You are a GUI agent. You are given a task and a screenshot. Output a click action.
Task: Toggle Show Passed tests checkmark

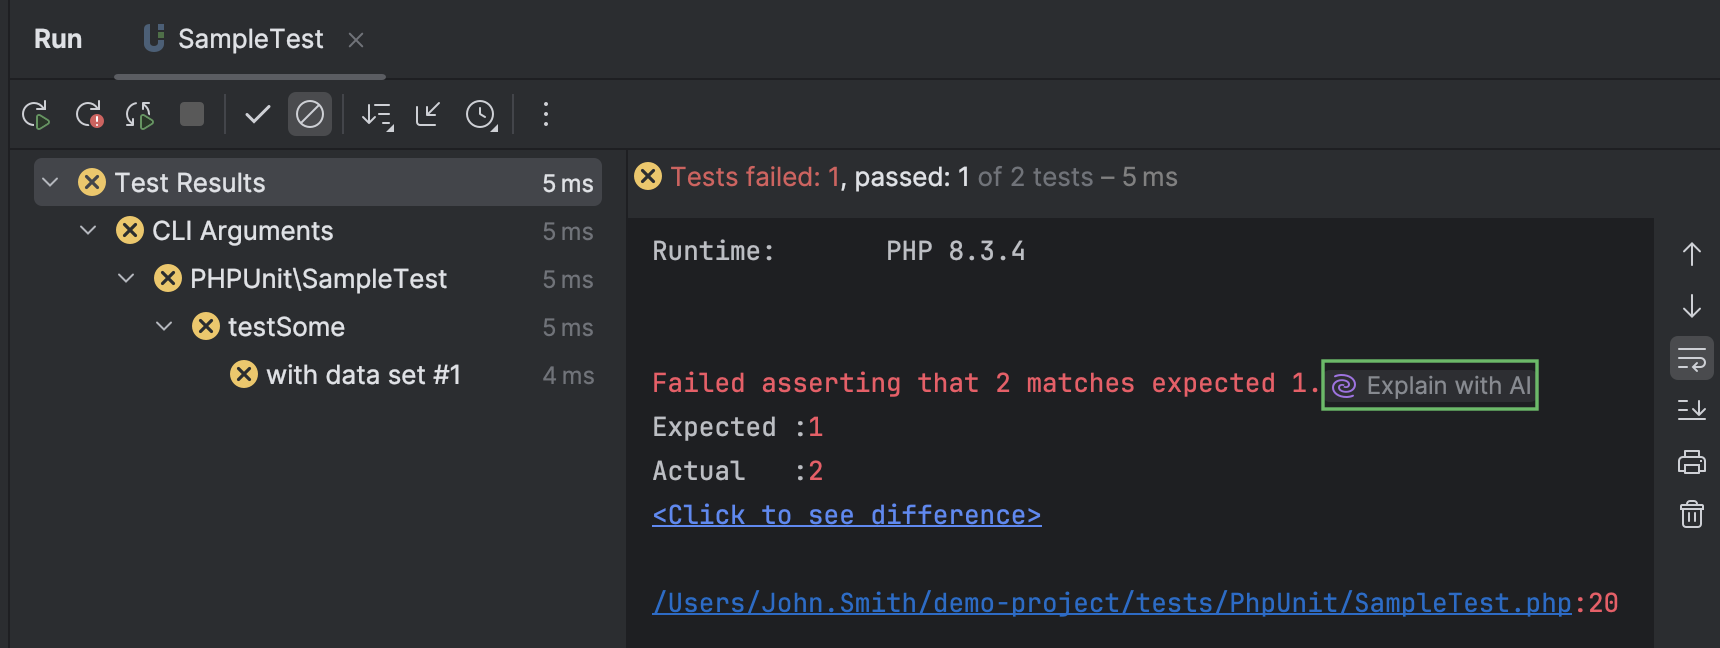258,114
